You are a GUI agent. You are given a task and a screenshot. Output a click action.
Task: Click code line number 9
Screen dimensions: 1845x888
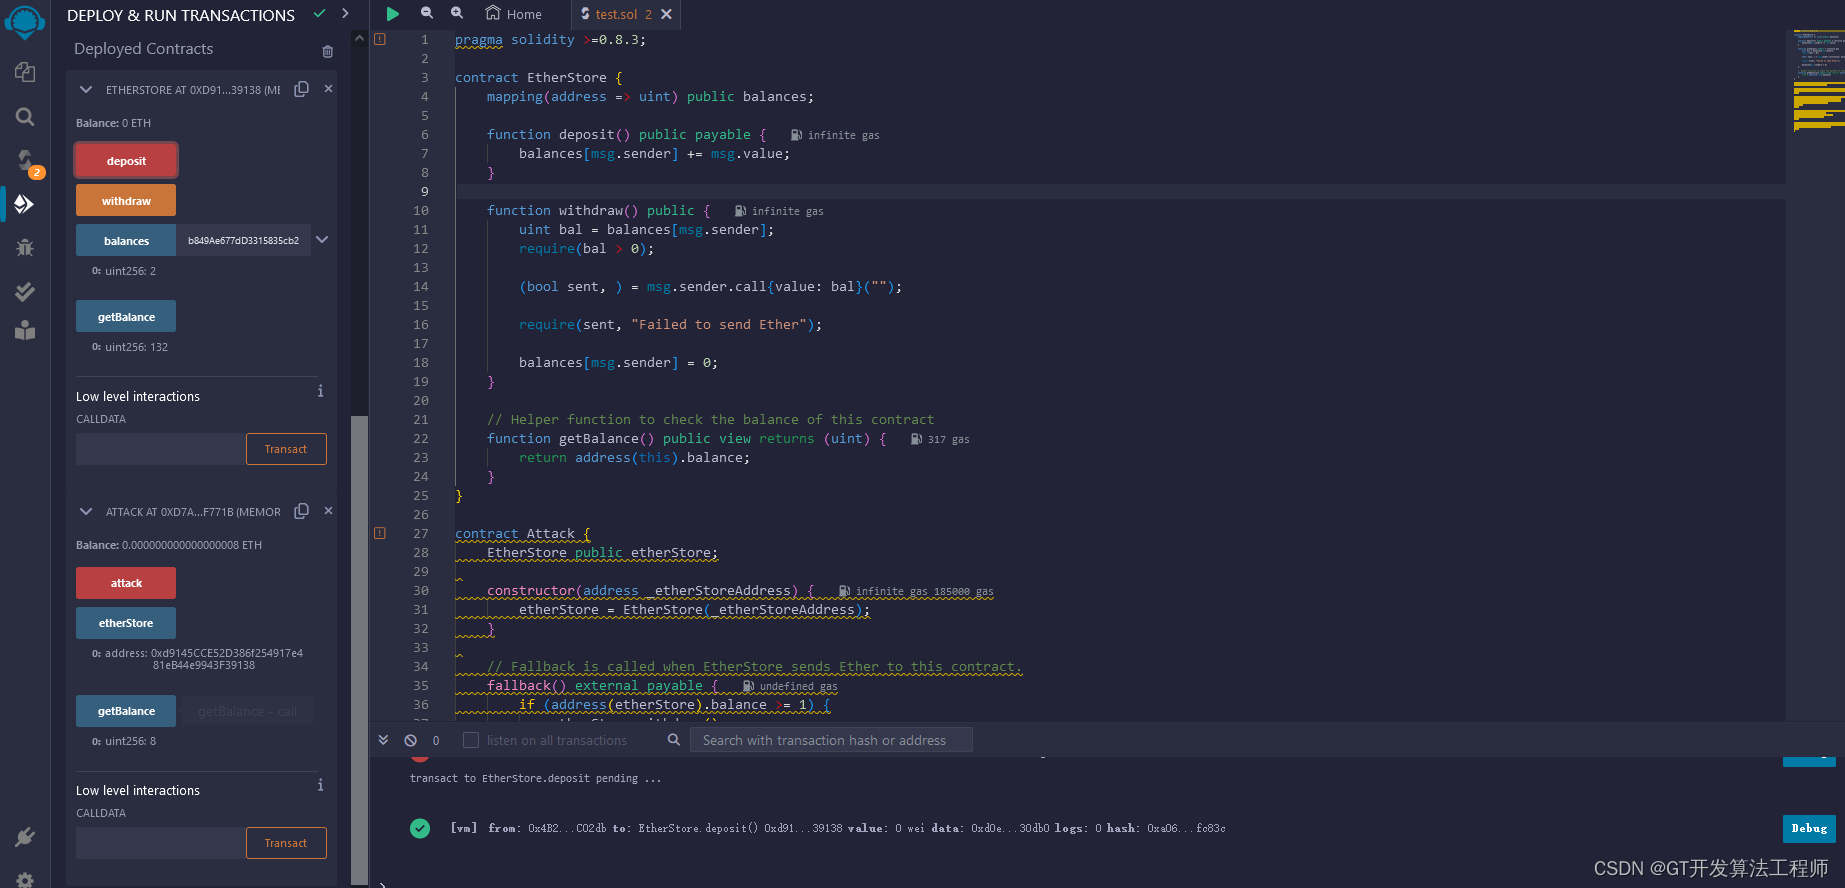[424, 191]
